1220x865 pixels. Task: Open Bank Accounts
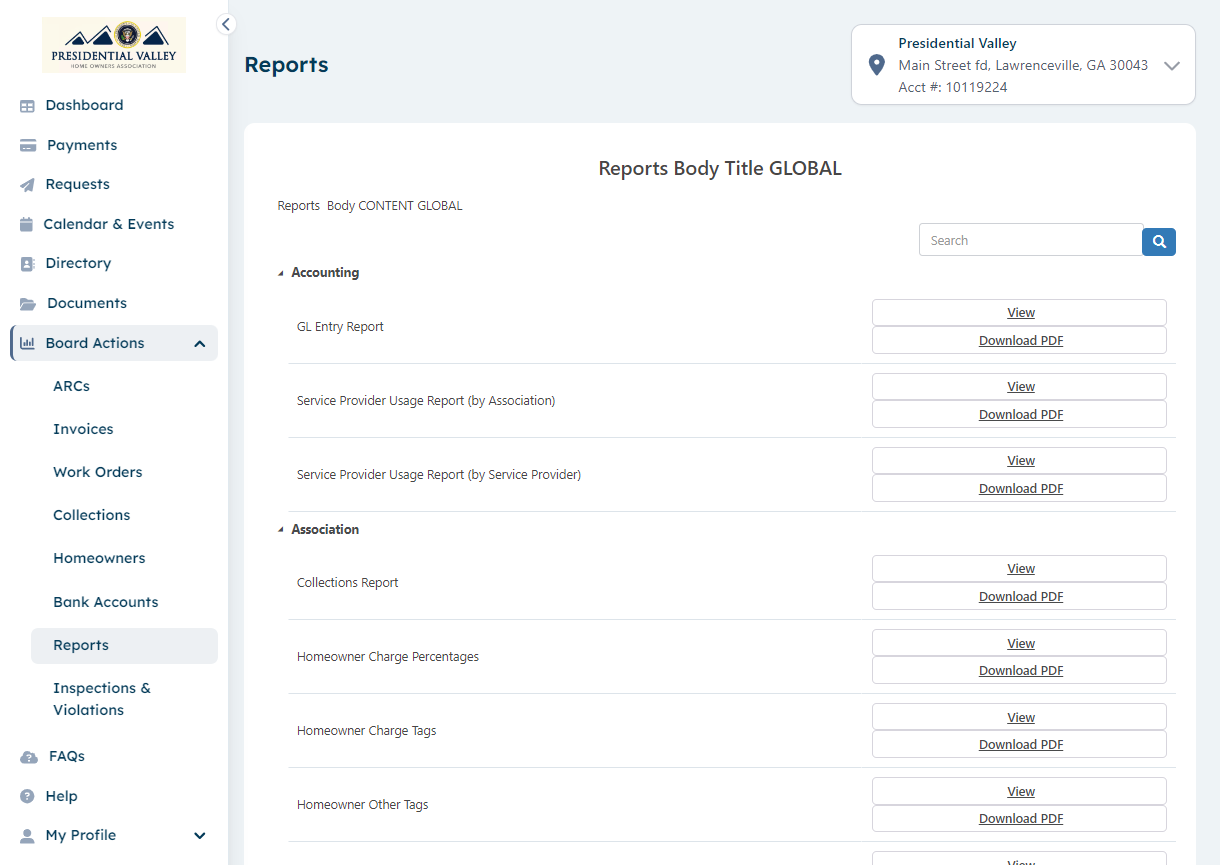(x=105, y=602)
